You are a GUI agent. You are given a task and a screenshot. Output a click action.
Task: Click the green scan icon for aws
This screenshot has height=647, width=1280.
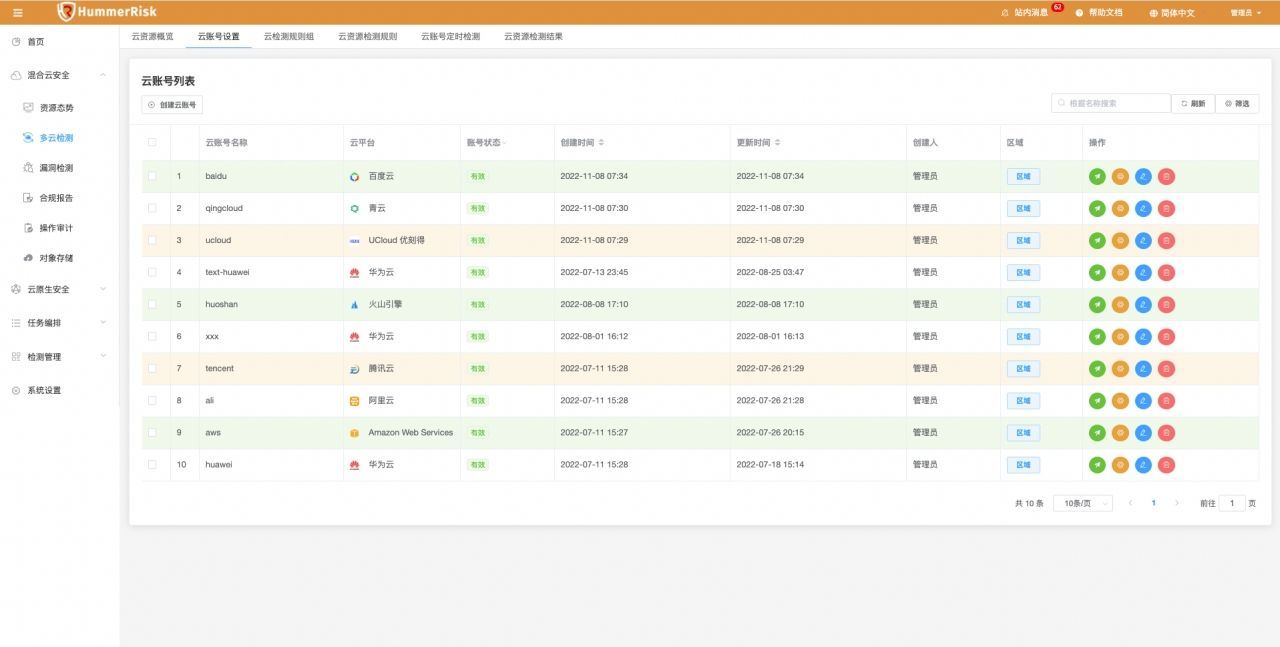(1097, 433)
